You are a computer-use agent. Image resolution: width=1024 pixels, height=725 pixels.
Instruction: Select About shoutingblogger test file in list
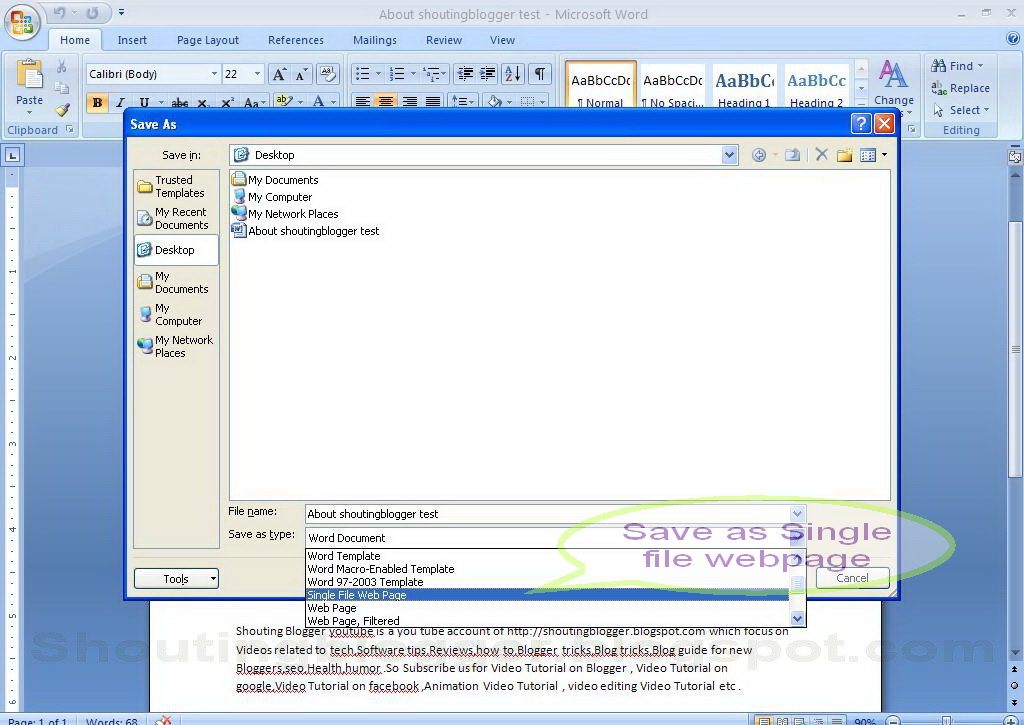point(306,231)
